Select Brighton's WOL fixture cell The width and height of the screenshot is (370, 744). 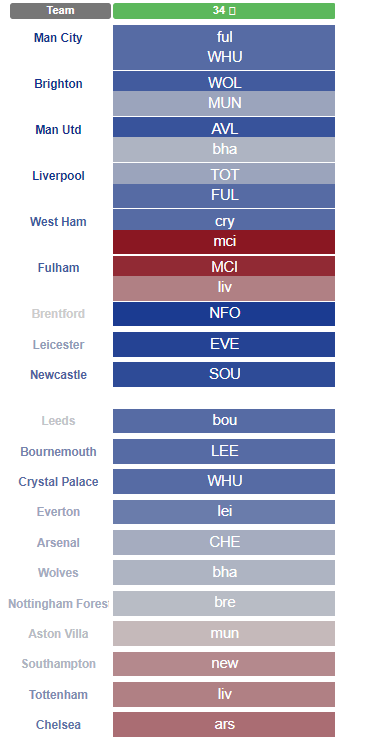224,82
